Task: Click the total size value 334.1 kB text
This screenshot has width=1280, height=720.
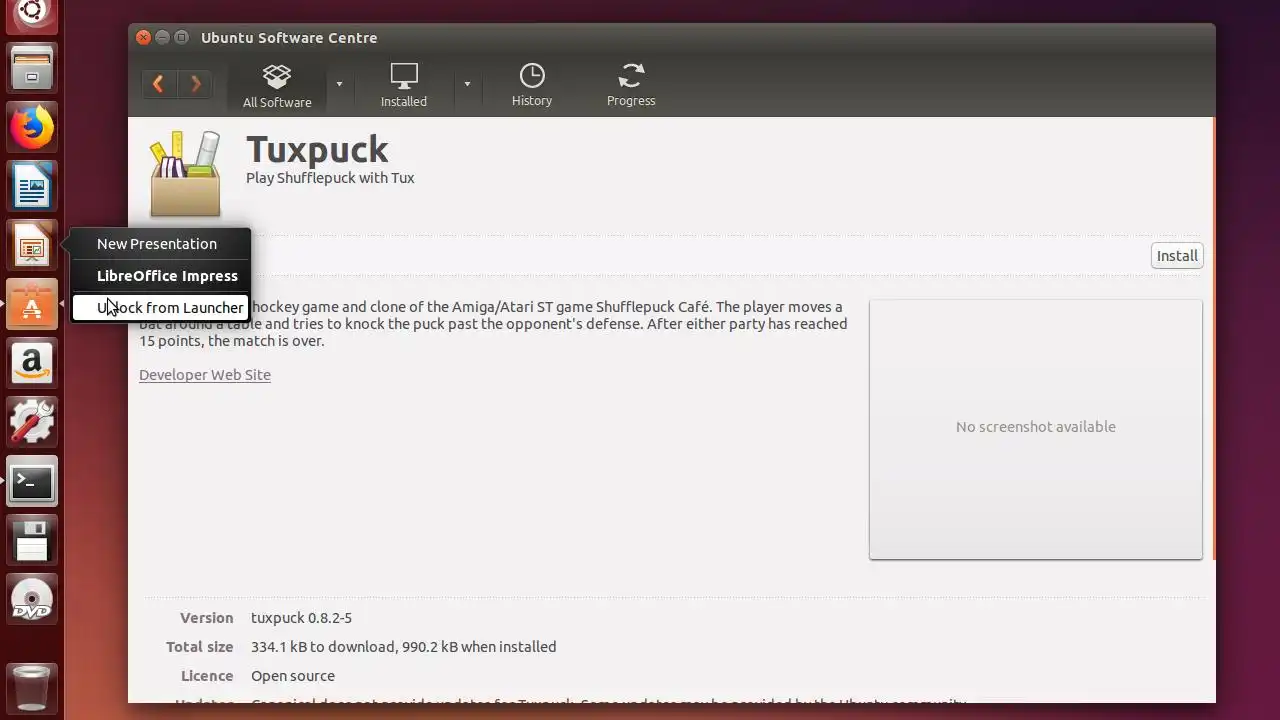Action: point(403,647)
